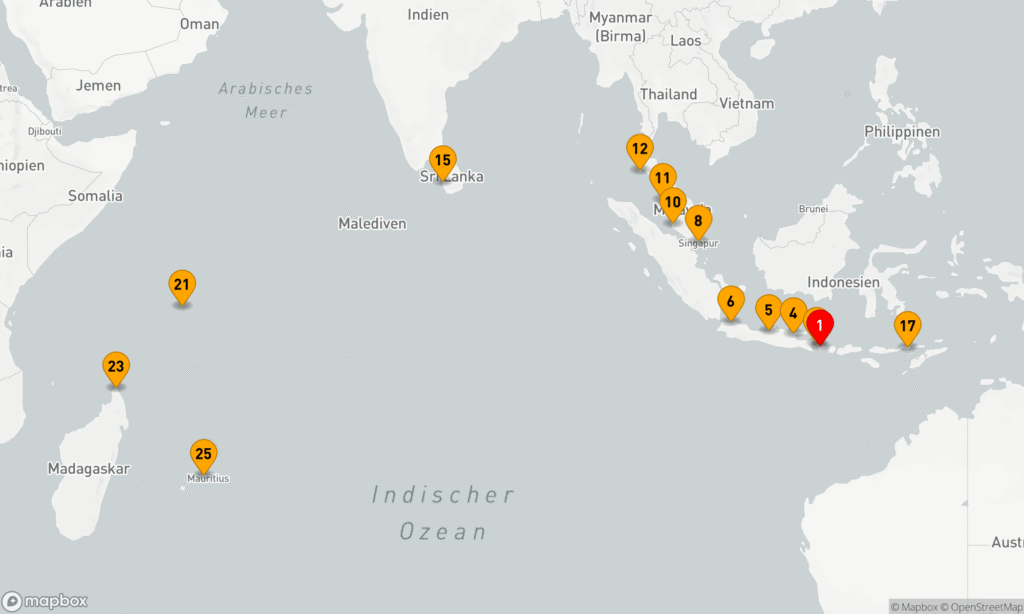1024x614 pixels.
Task: Click the red marker numbered 1
Action: (819, 325)
